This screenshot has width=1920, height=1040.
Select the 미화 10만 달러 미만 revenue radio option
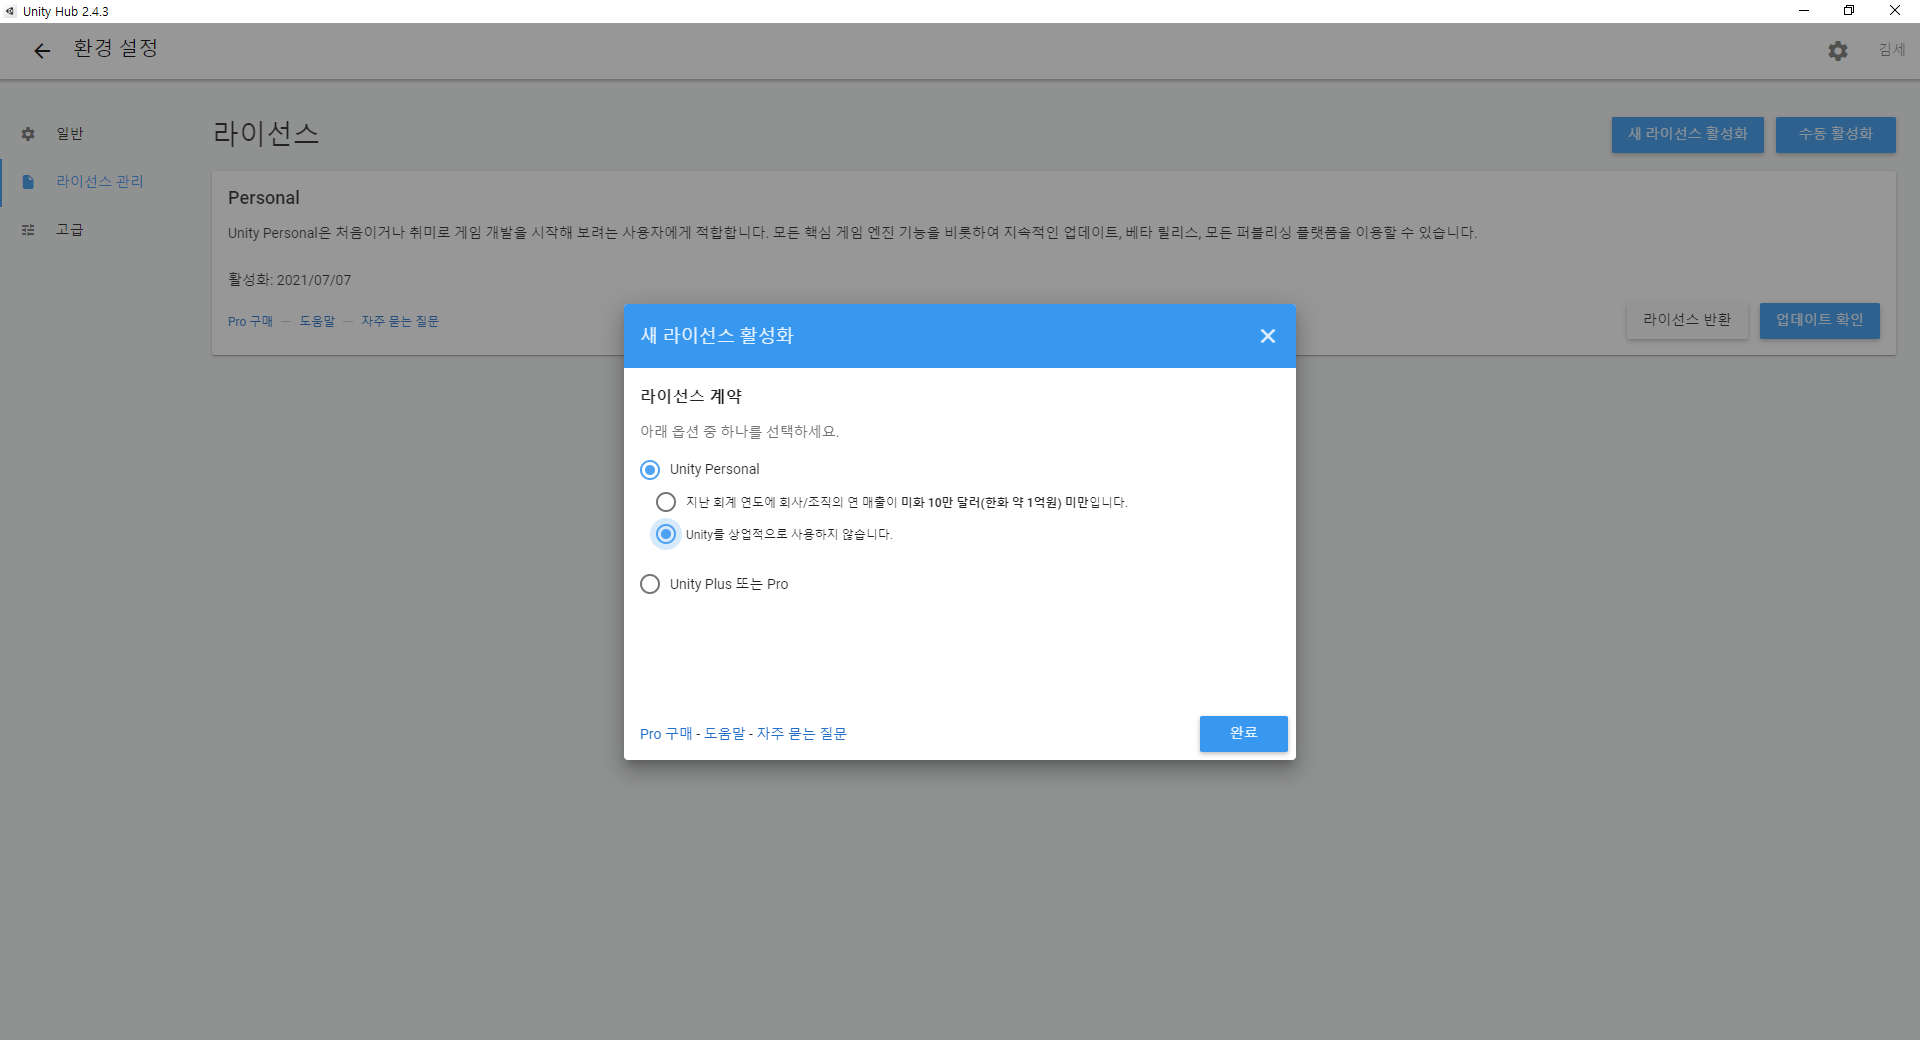pos(666,502)
